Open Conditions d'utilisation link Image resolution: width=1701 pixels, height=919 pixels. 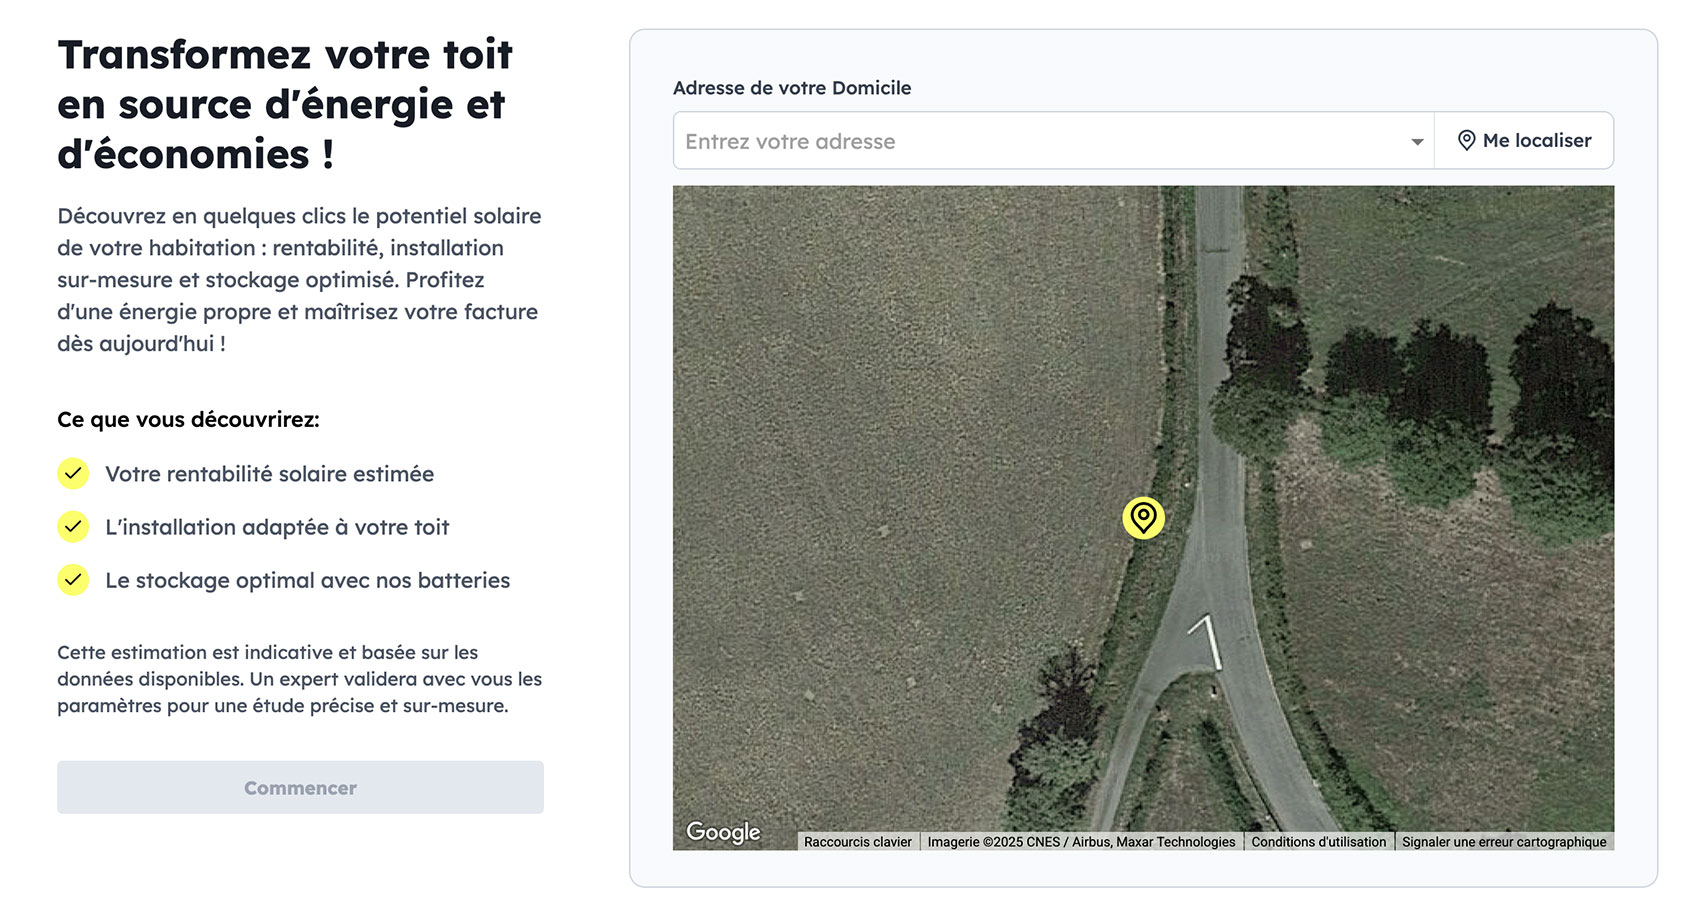(x=1319, y=842)
